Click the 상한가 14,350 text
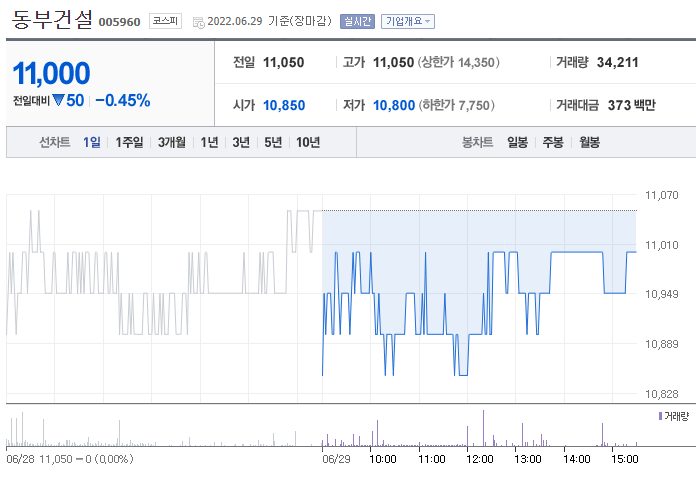 459,62
